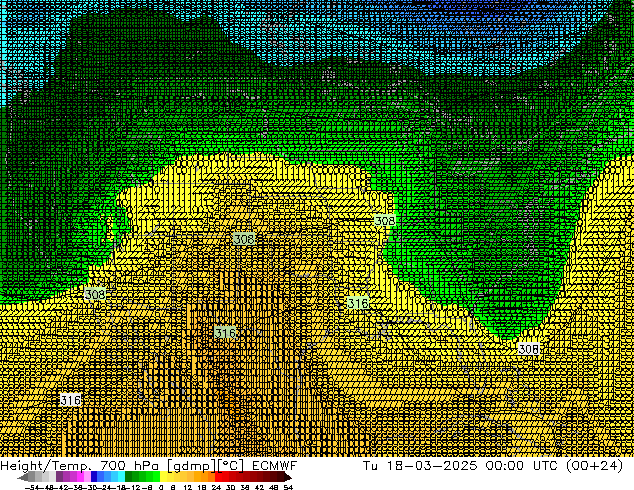
Task: Click the '00:00 UTC' time text
Action: click(x=521, y=466)
